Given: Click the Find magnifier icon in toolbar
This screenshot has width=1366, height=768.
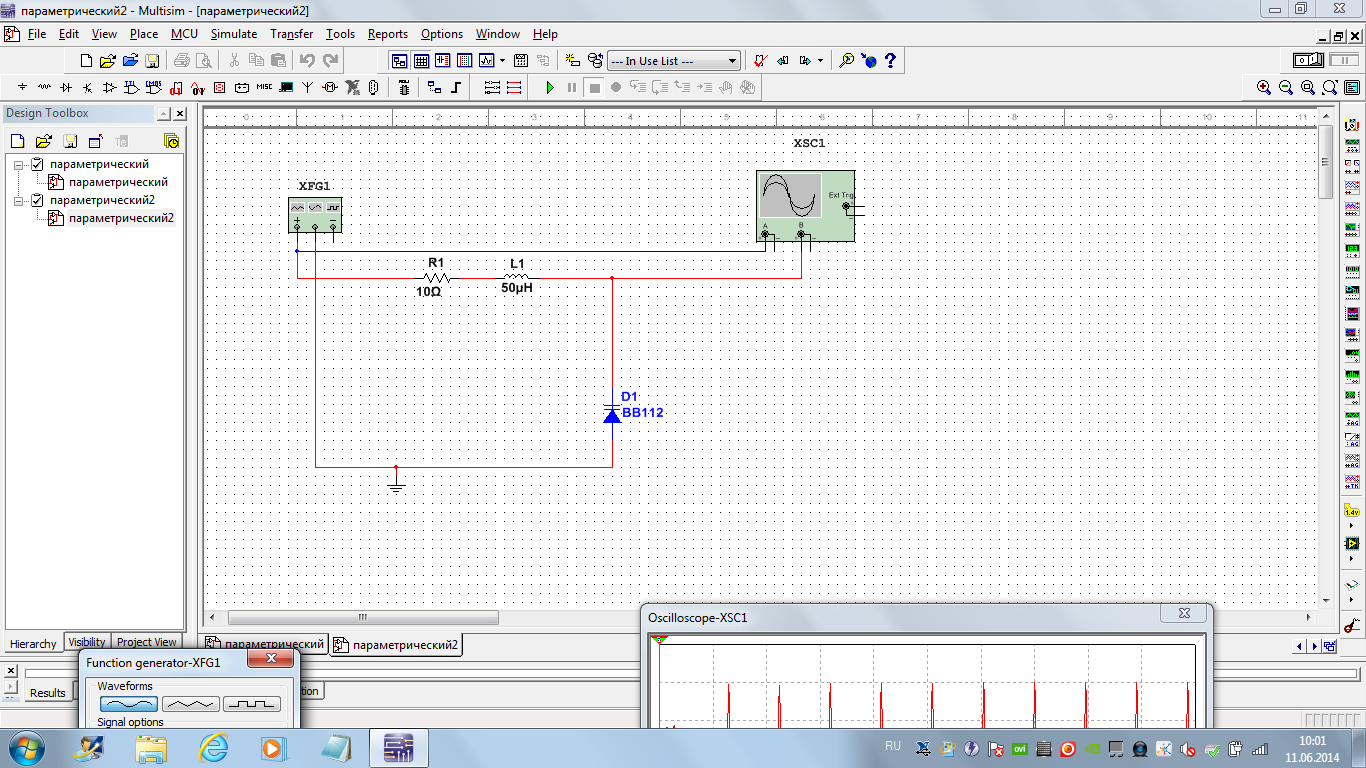Looking at the screenshot, I should click(x=846, y=61).
